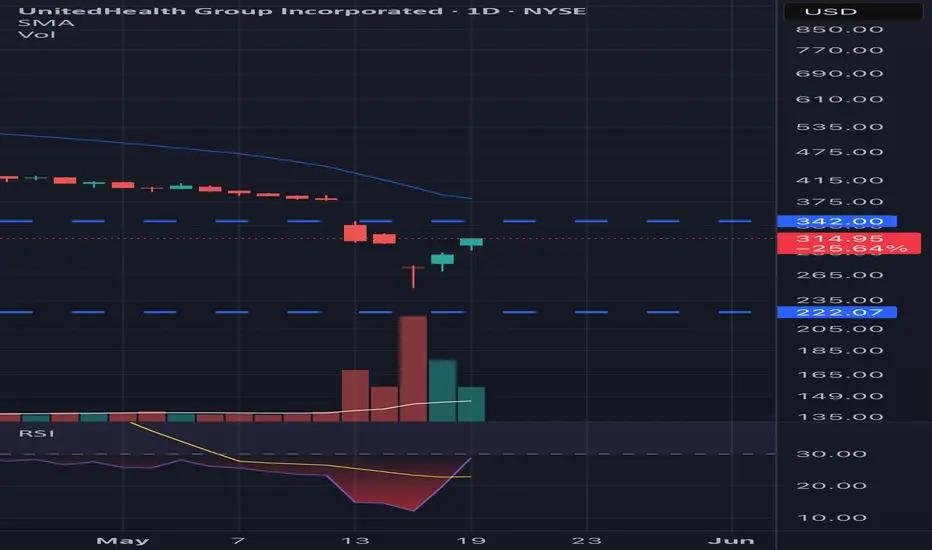Select the tallest red volume bar
This screenshot has width=932, height=550.
pos(413,369)
